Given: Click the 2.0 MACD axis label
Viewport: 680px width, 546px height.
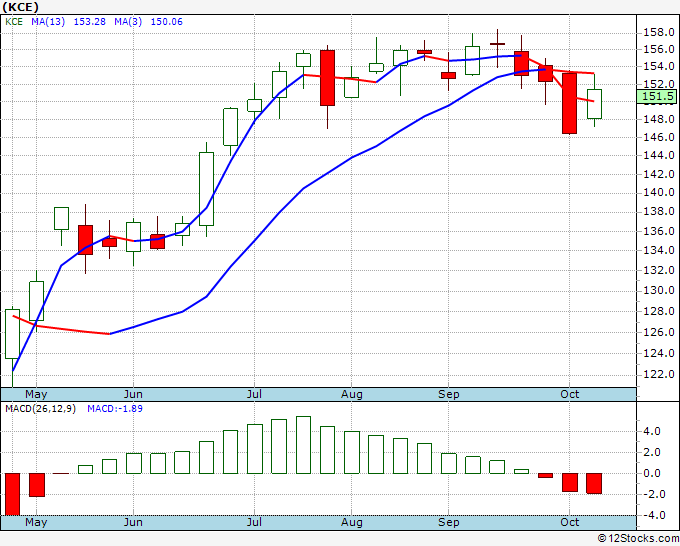Looking at the screenshot, I should [x=652, y=452].
